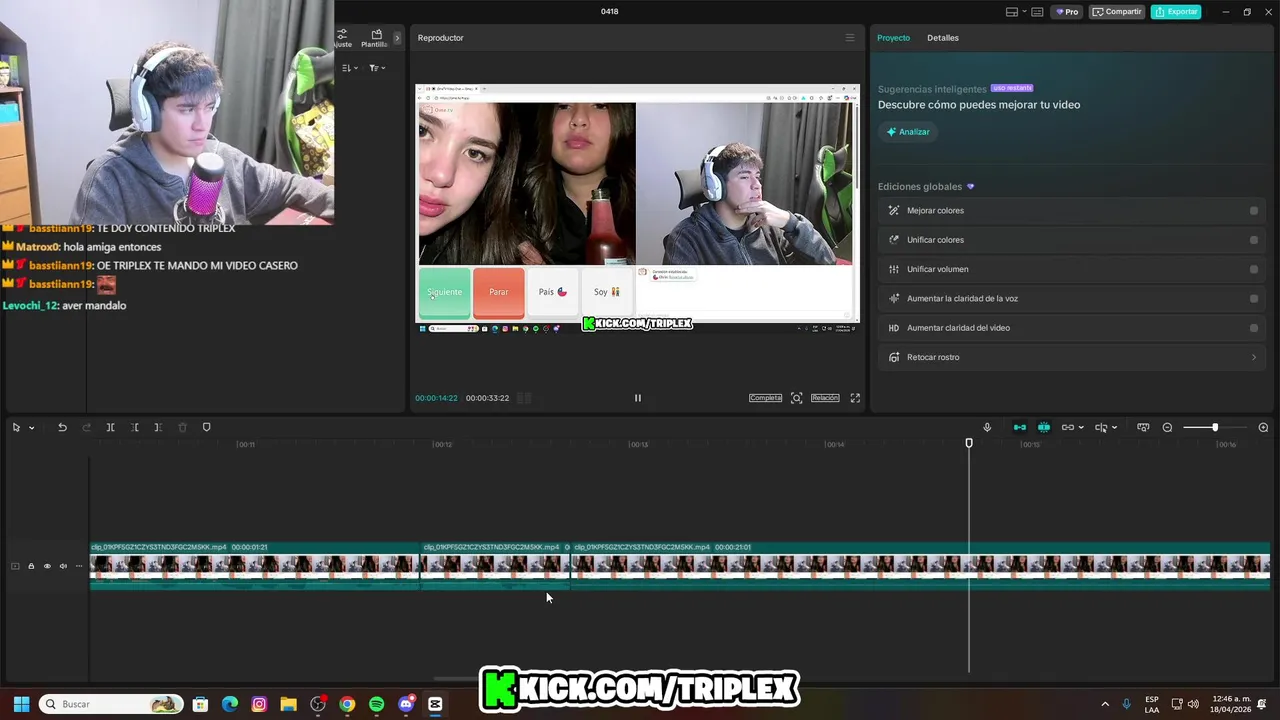The width and height of the screenshot is (1280, 720).
Task: Zoom out the timeline
Action: pyautogui.click(x=1167, y=427)
